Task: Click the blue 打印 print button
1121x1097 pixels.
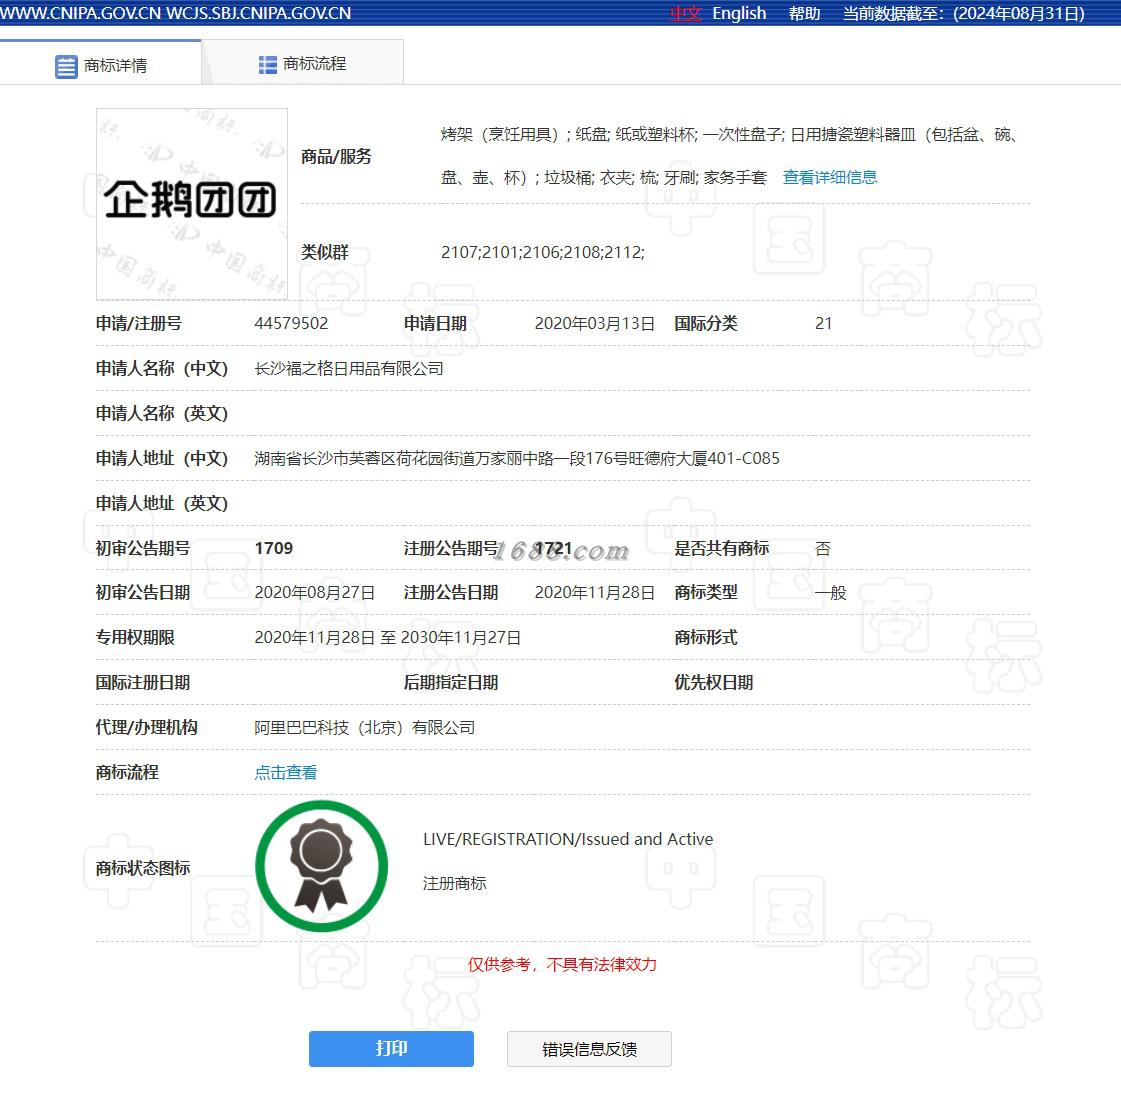Action: click(391, 1048)
